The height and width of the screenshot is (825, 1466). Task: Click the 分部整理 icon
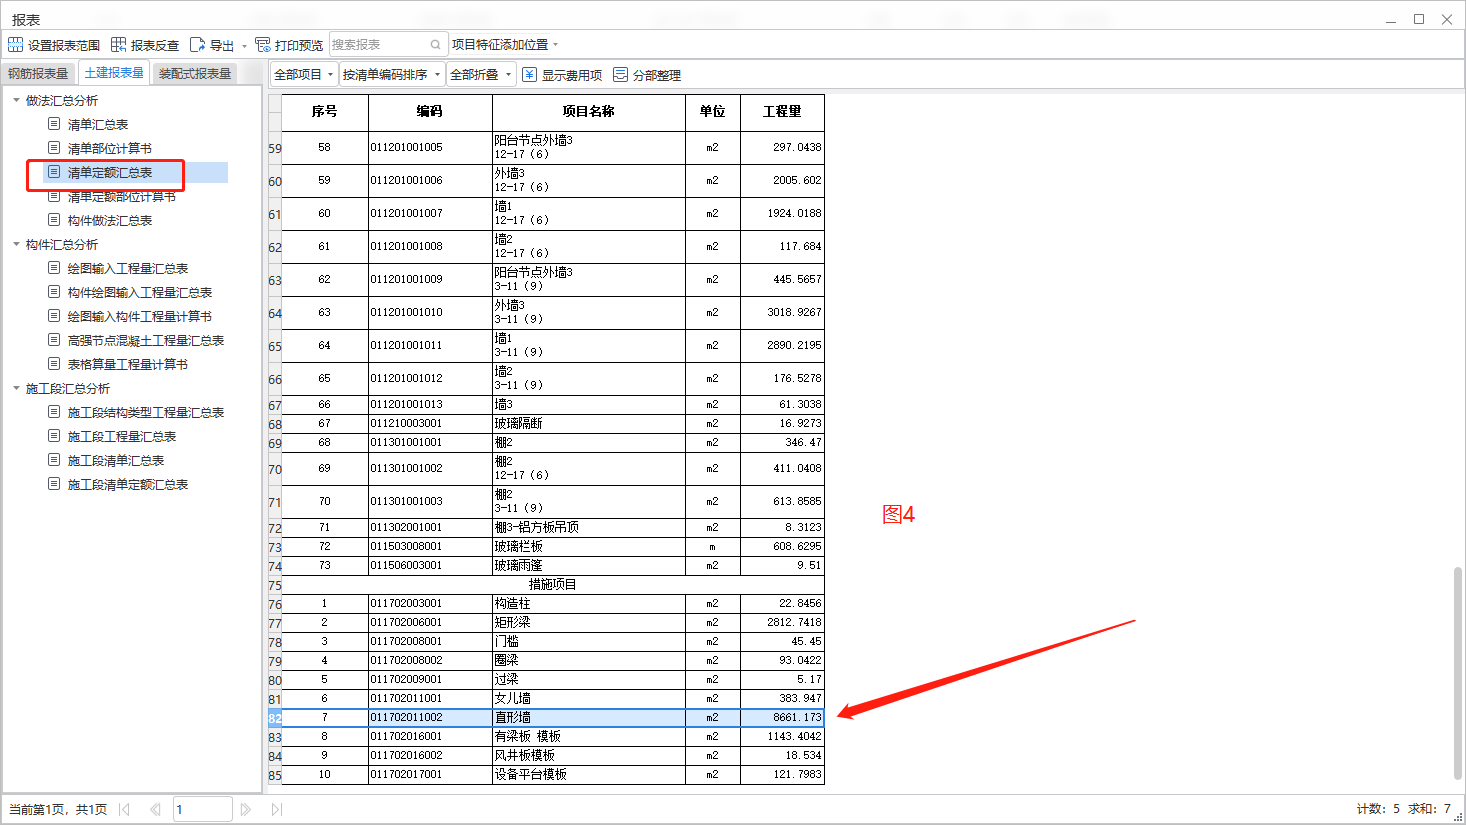coord(621,75)
